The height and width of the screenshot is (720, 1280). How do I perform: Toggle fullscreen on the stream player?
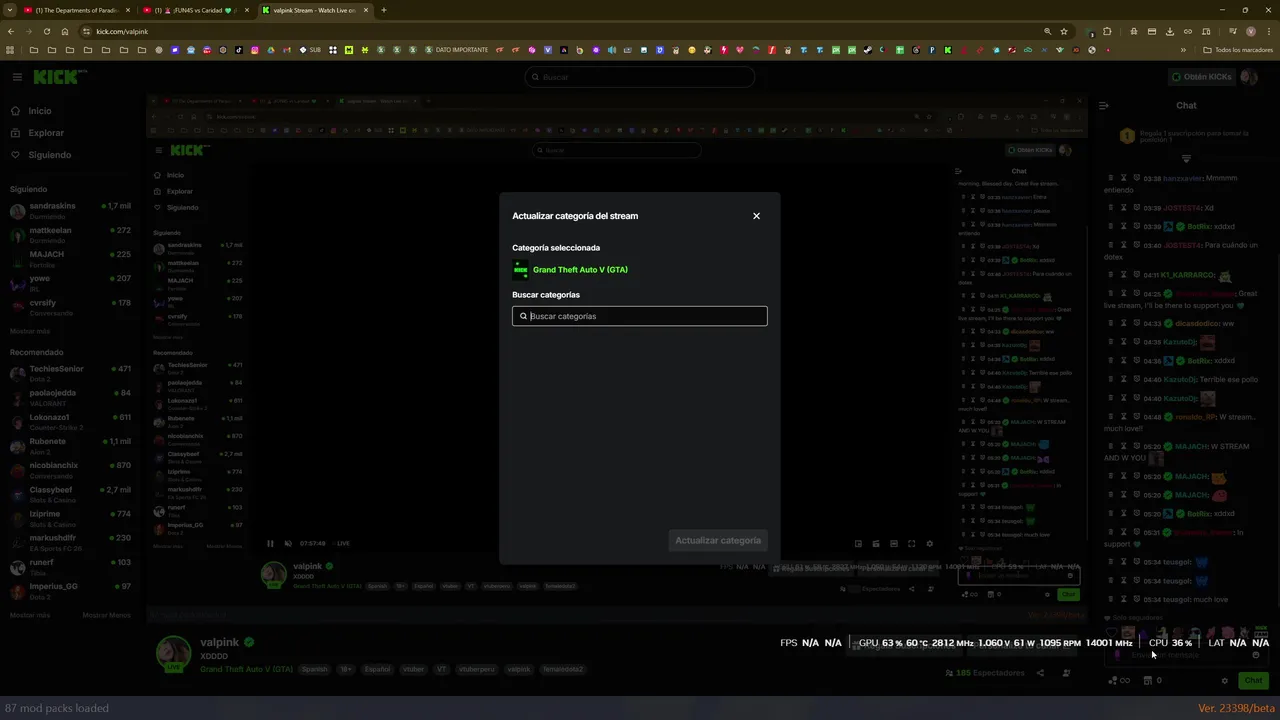pos(911,544)
